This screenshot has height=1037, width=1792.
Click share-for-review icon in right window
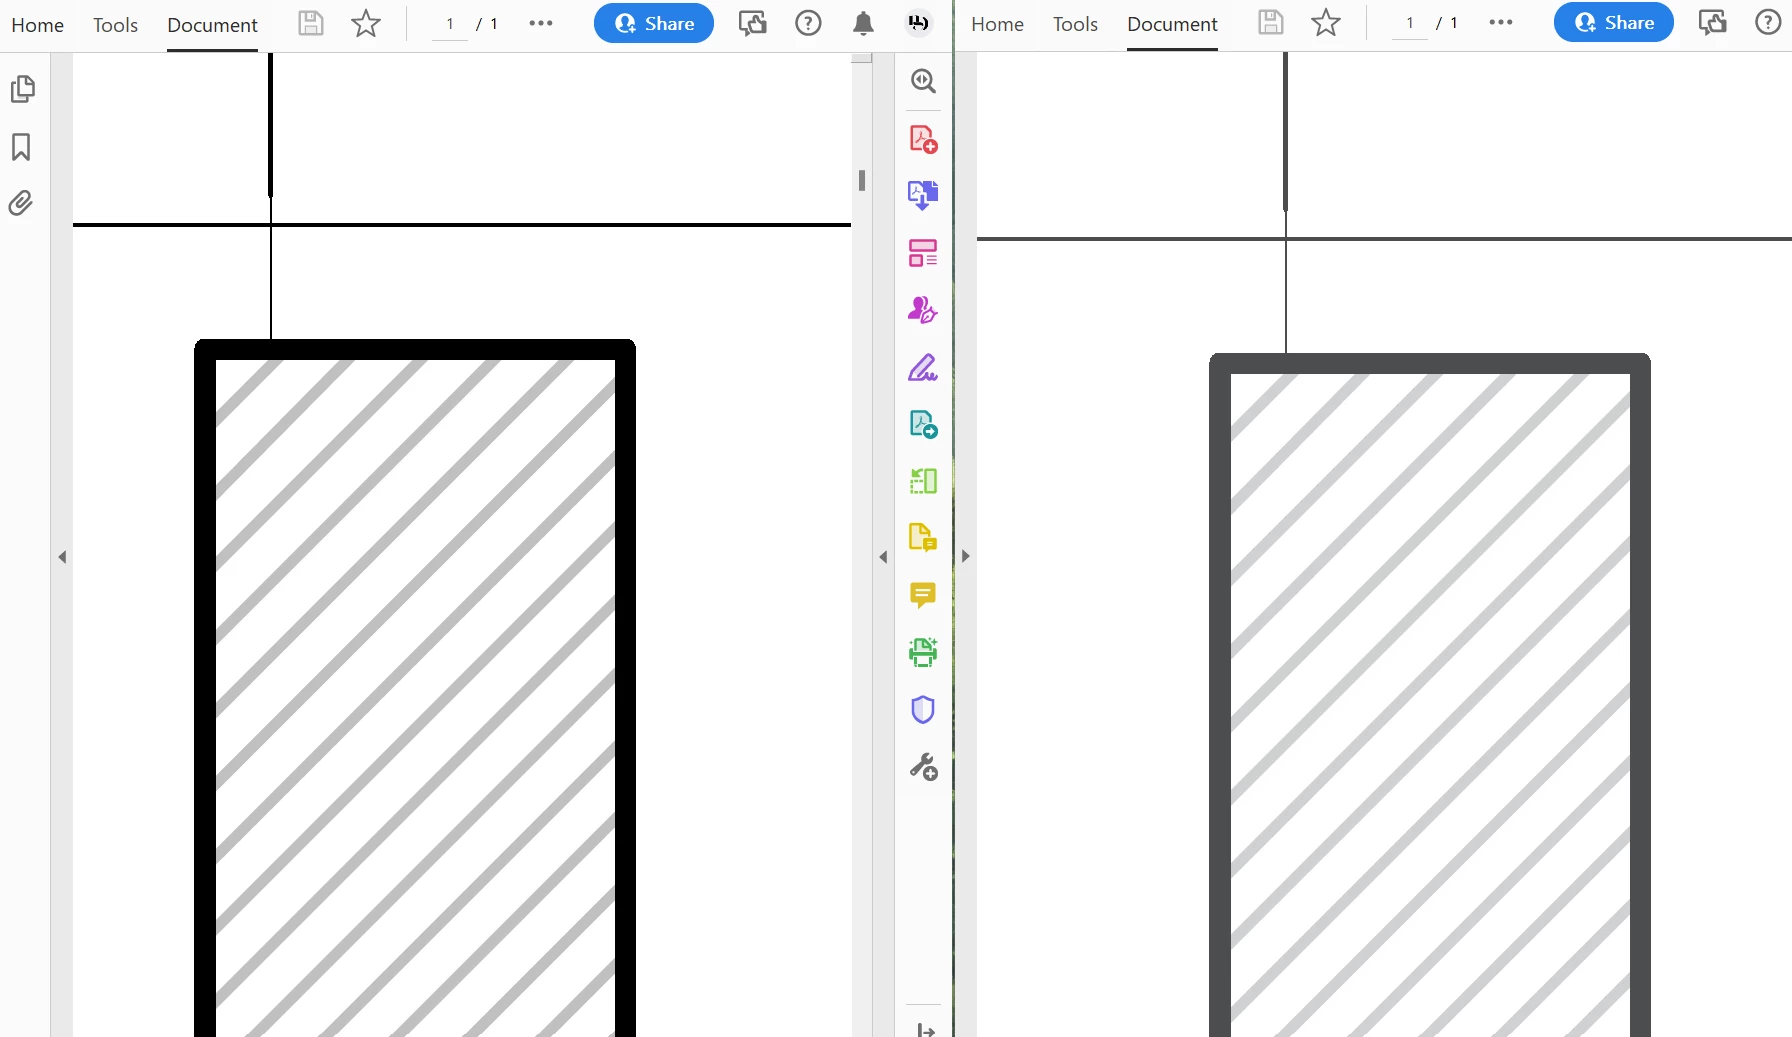coord(1713,22)
